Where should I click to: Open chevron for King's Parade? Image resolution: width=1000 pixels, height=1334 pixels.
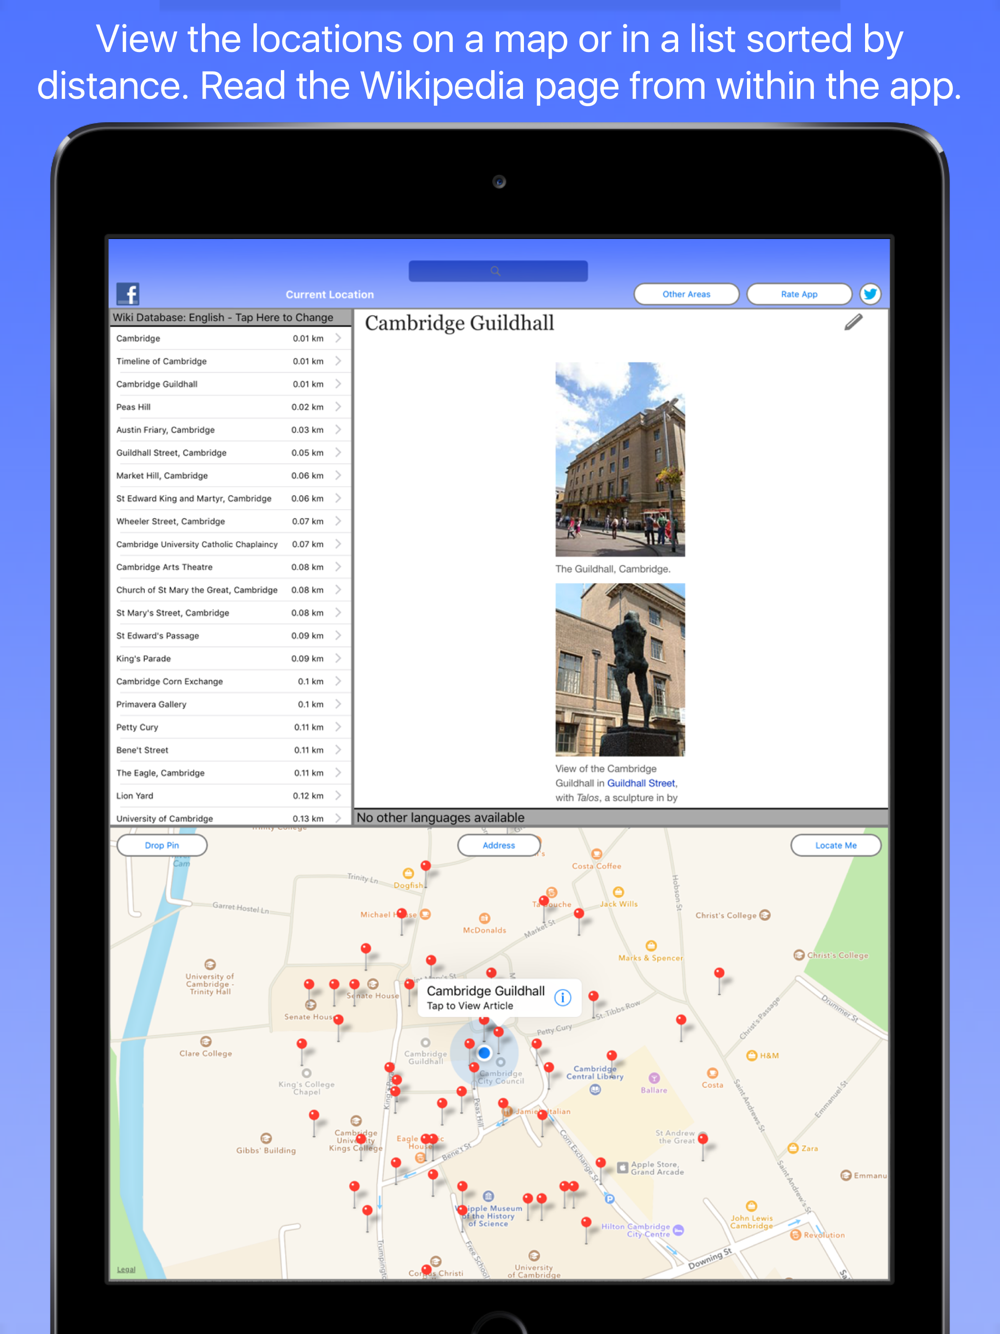click(338, 659)
